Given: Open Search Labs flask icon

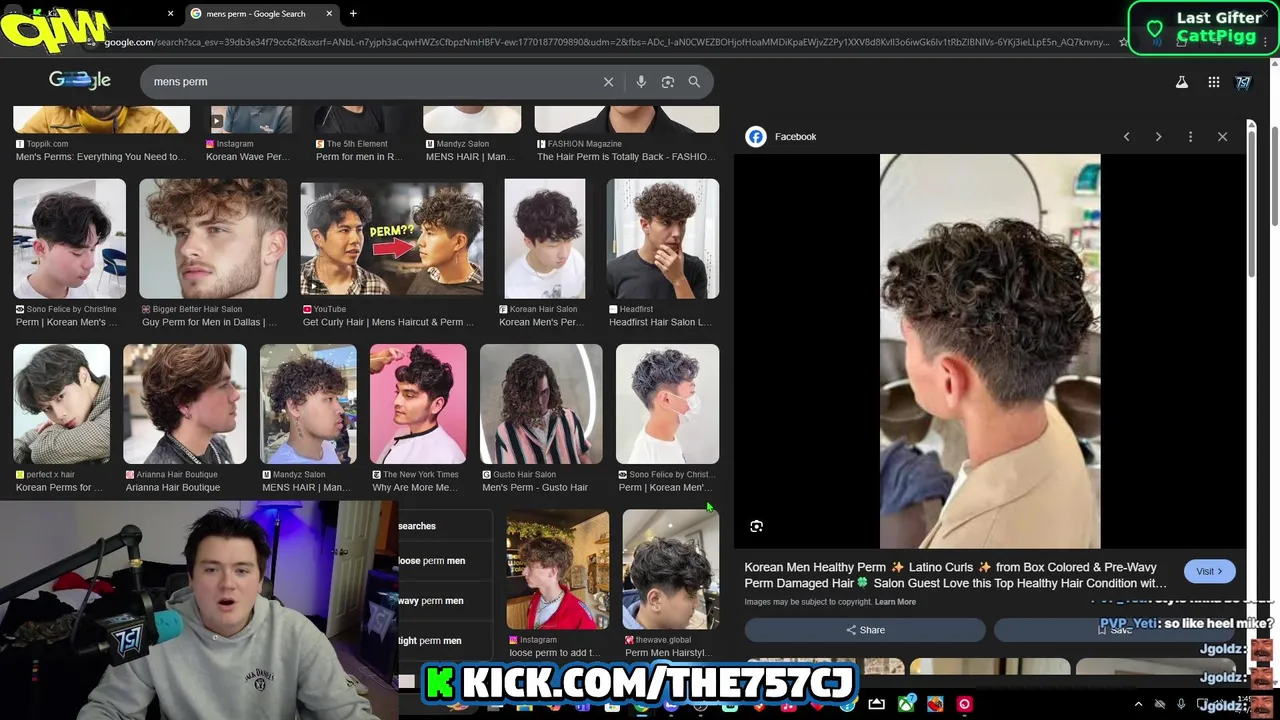Looking at the screenshot, I should [x=1182, y=82].
